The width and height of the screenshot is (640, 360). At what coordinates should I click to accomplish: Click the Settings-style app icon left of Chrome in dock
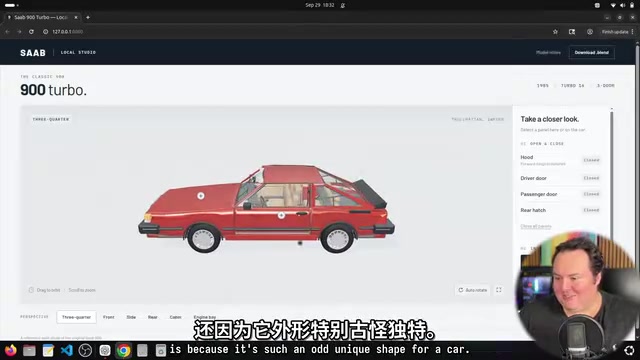click(105, 350)
